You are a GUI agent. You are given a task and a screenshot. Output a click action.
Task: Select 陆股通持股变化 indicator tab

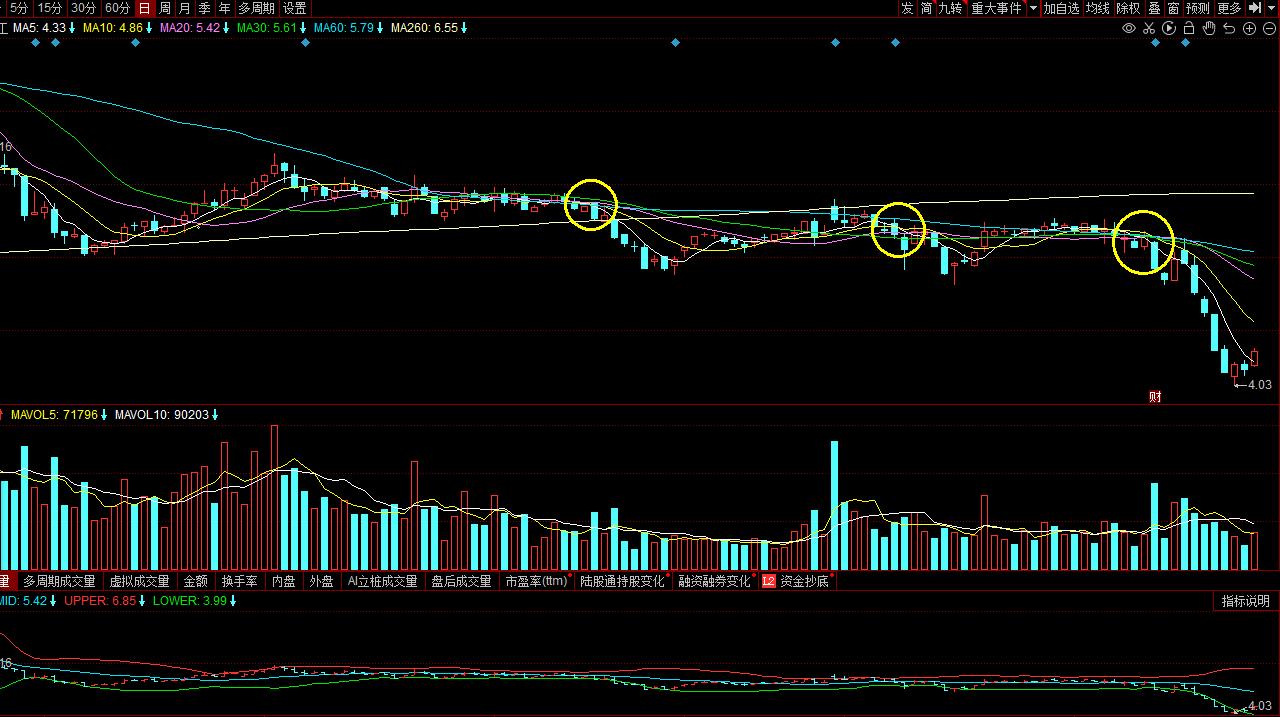click(623, 581)
